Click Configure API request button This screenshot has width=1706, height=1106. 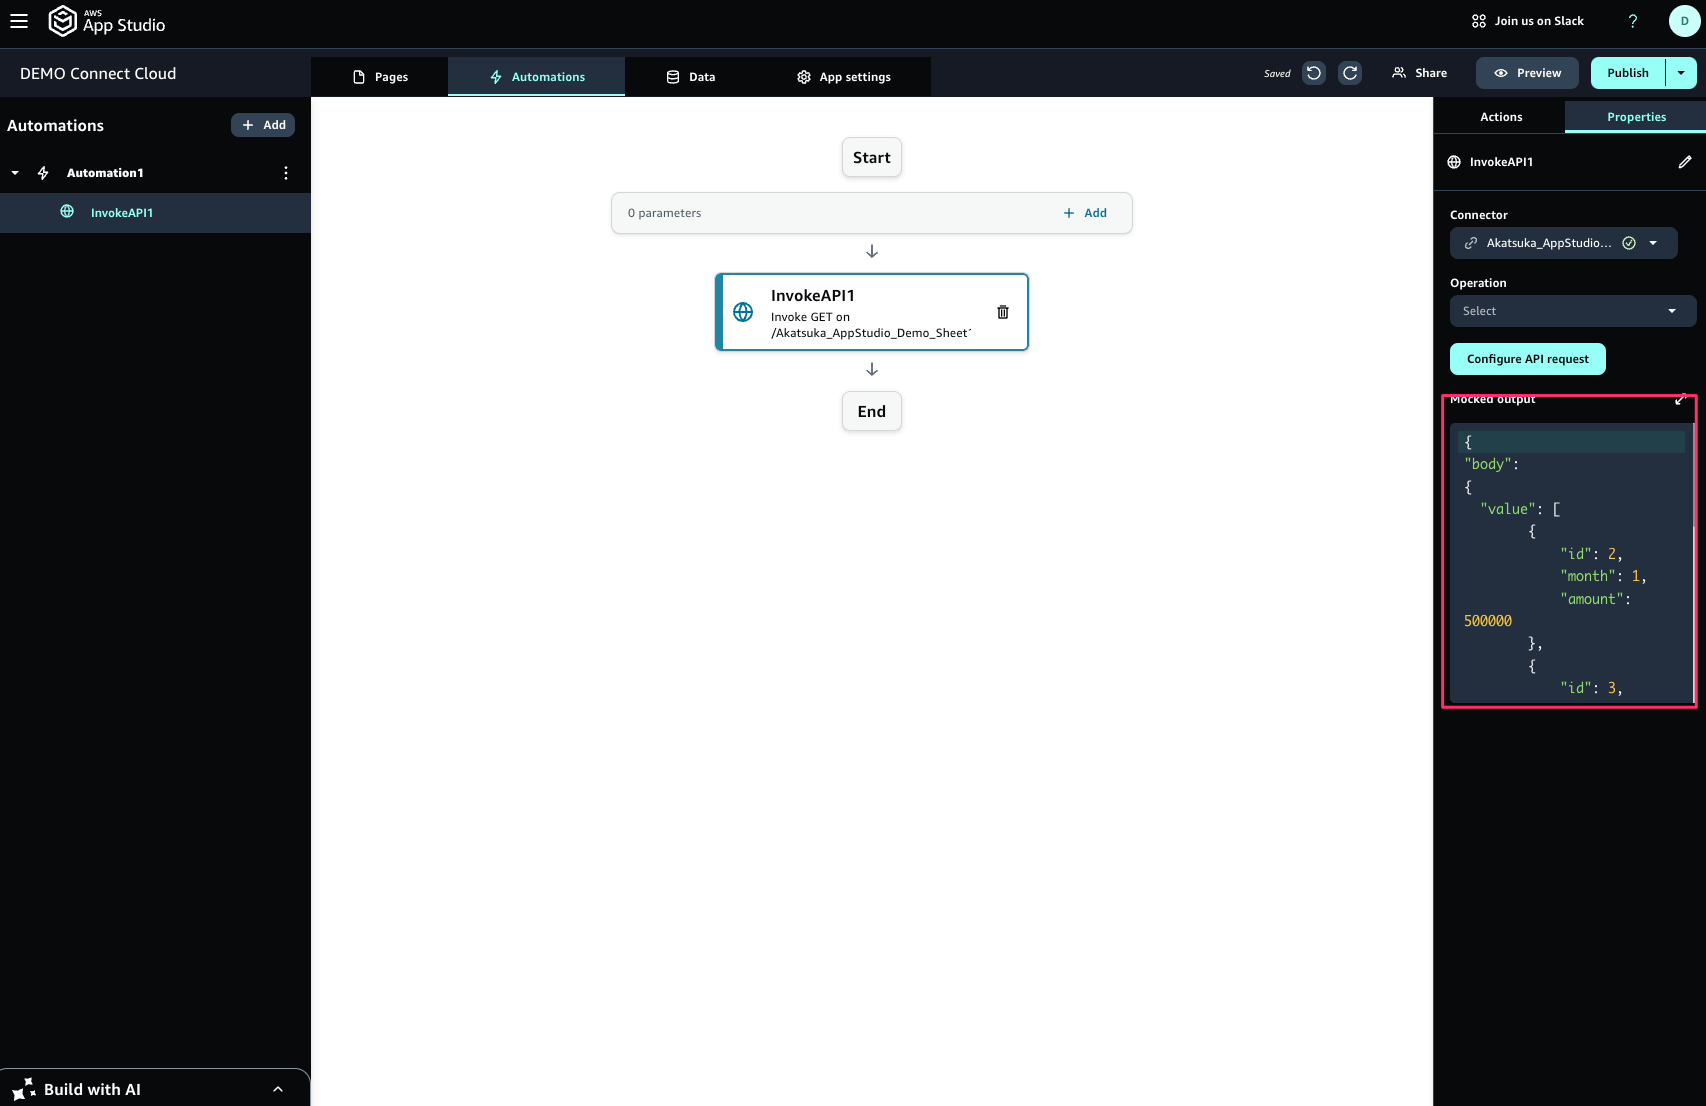pyautogui.click(x=1528, y=359)
